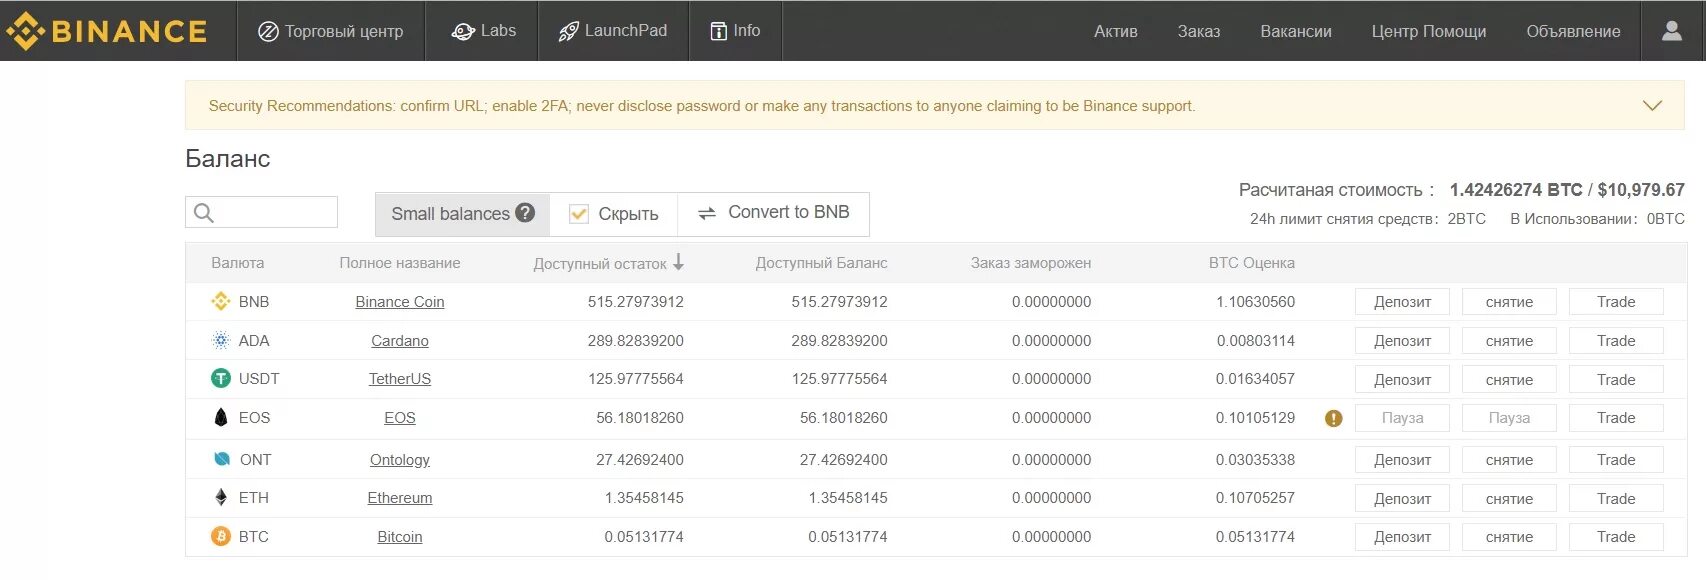Open Вакансии menu item
Screen dimensions: 1706x580
click(1296, 31)
